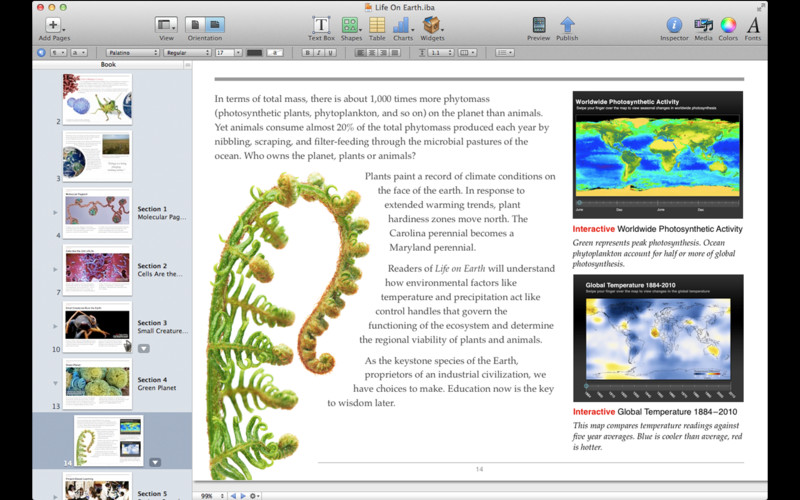The height and width of the screenshot is (500, 800).
Task: Open the Add Pages menu
Action: (53, 24)
